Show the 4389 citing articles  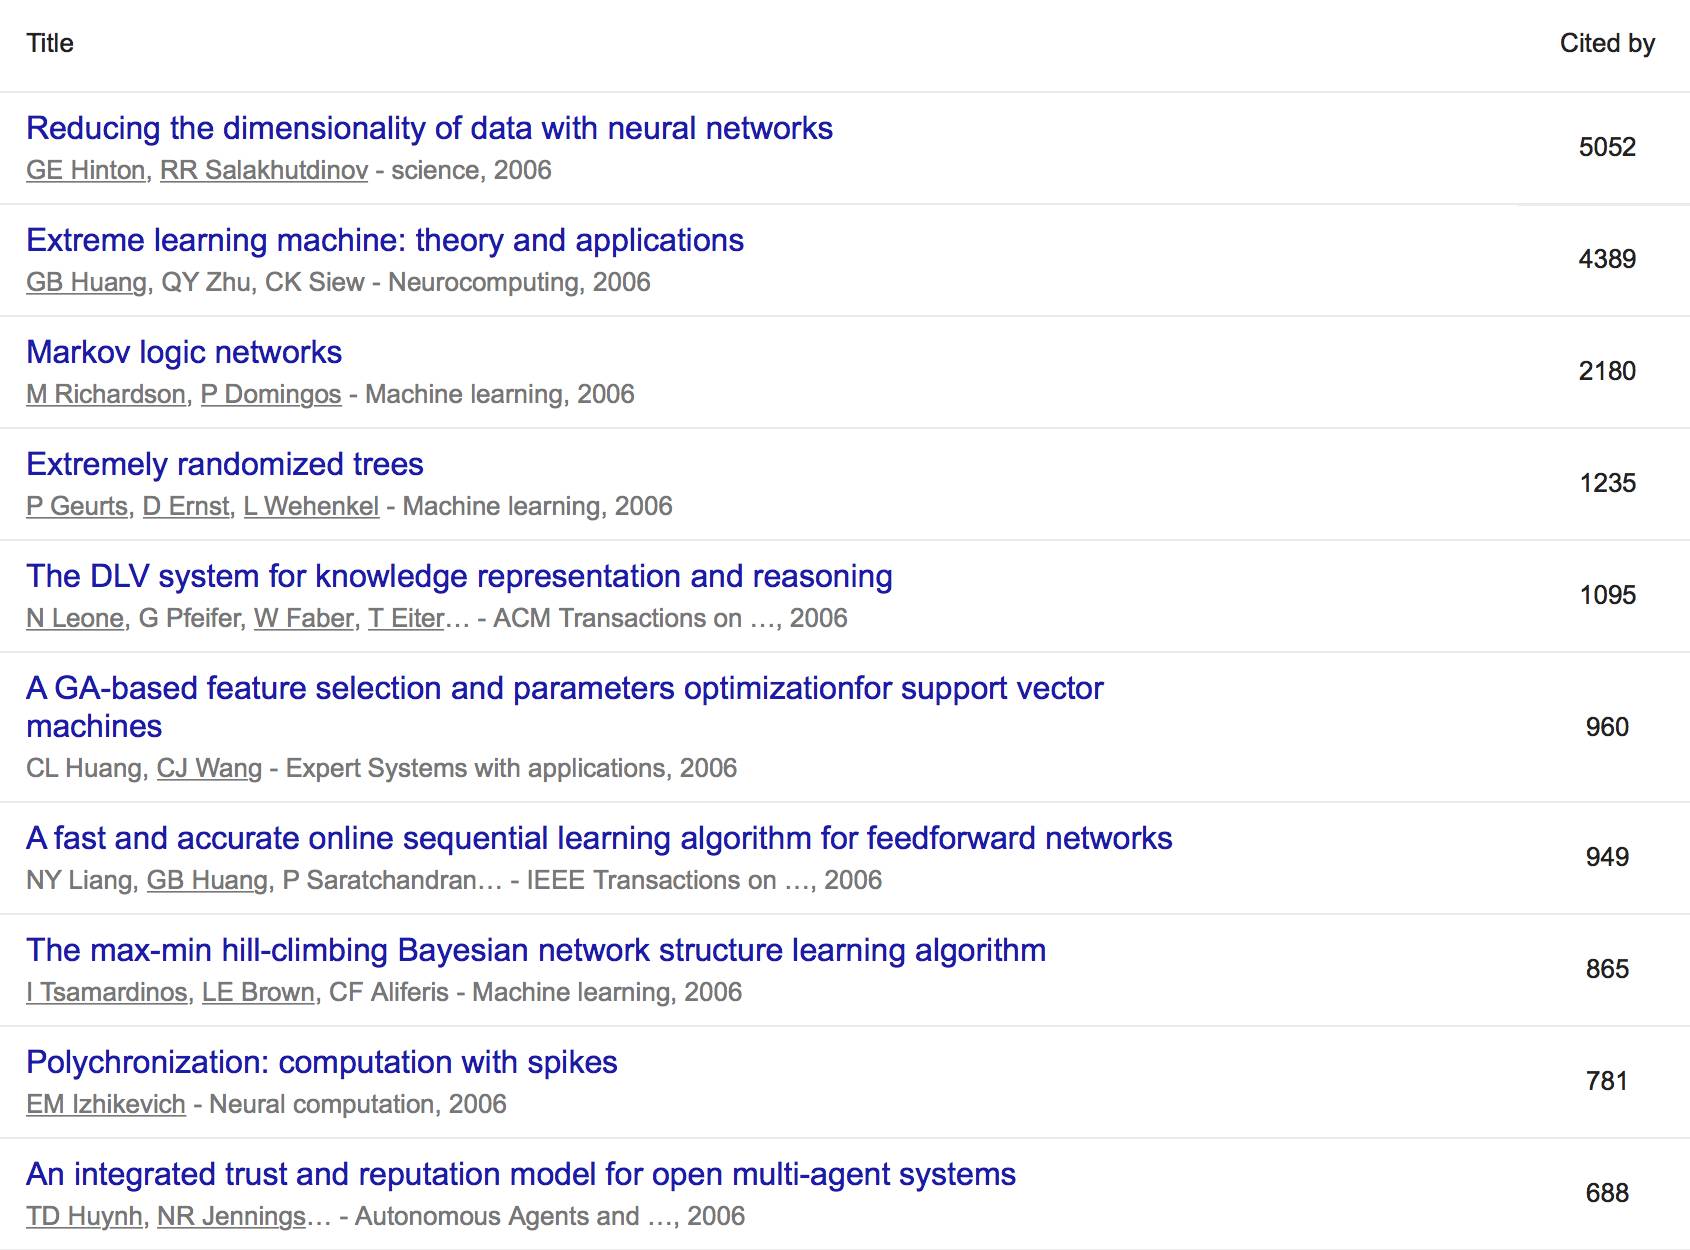point(1607,260)
